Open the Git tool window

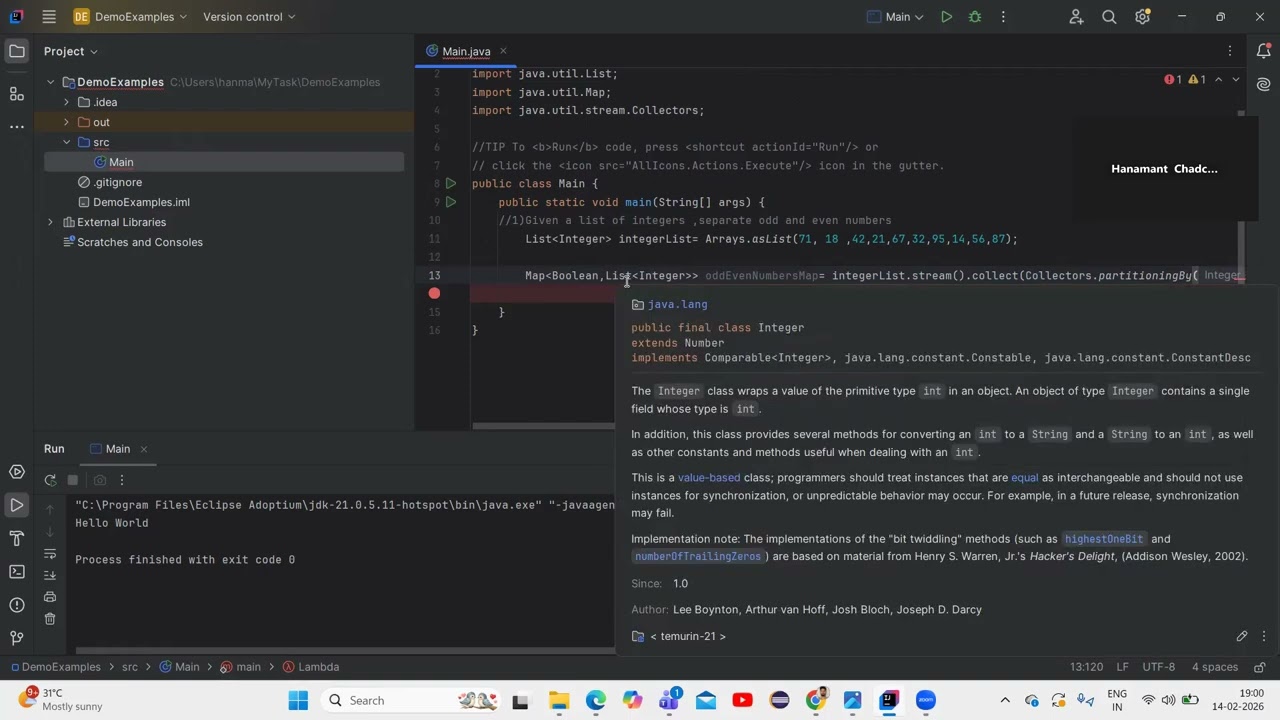(17, 638)
